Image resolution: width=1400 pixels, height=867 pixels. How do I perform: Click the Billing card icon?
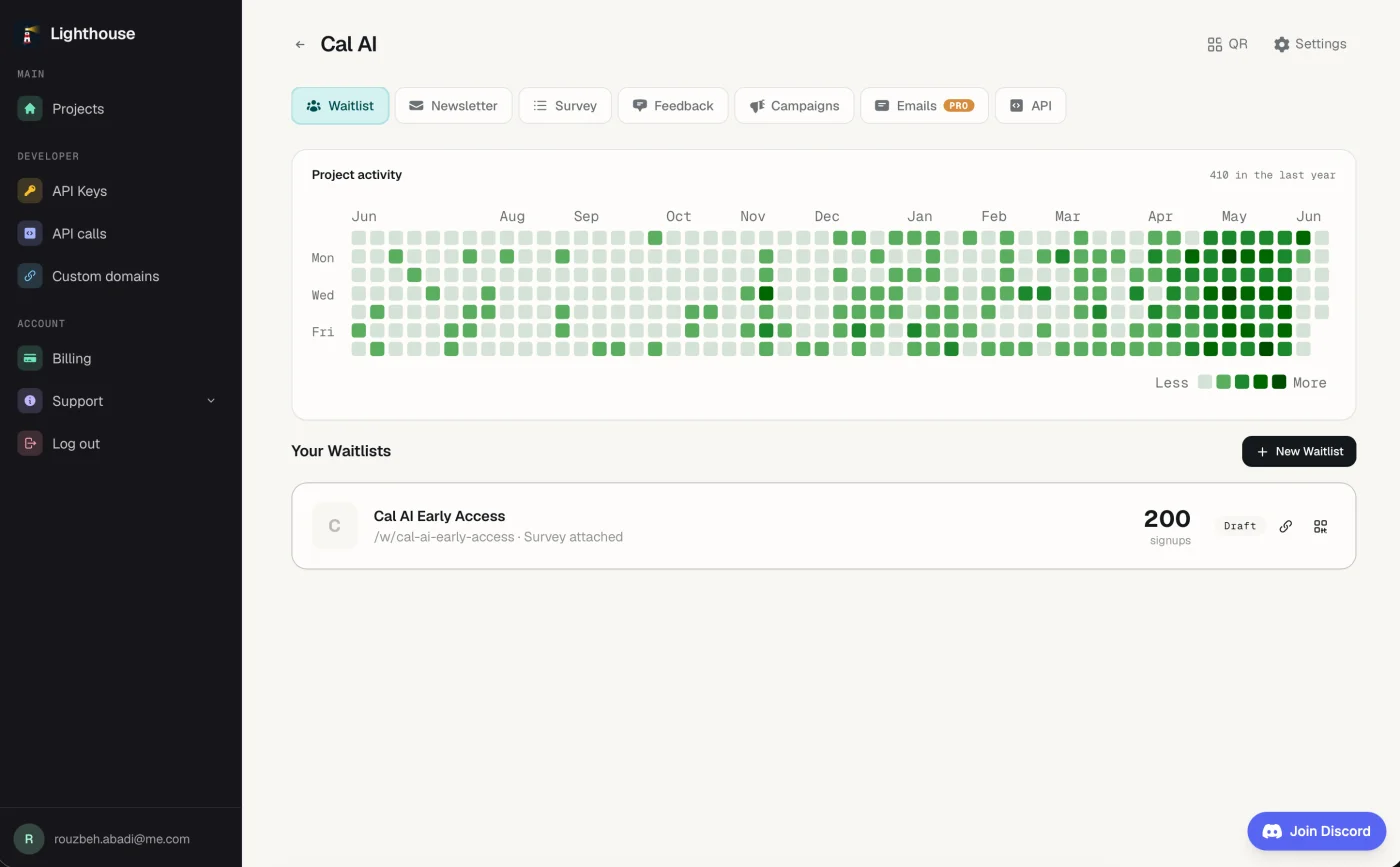[30, 358]
